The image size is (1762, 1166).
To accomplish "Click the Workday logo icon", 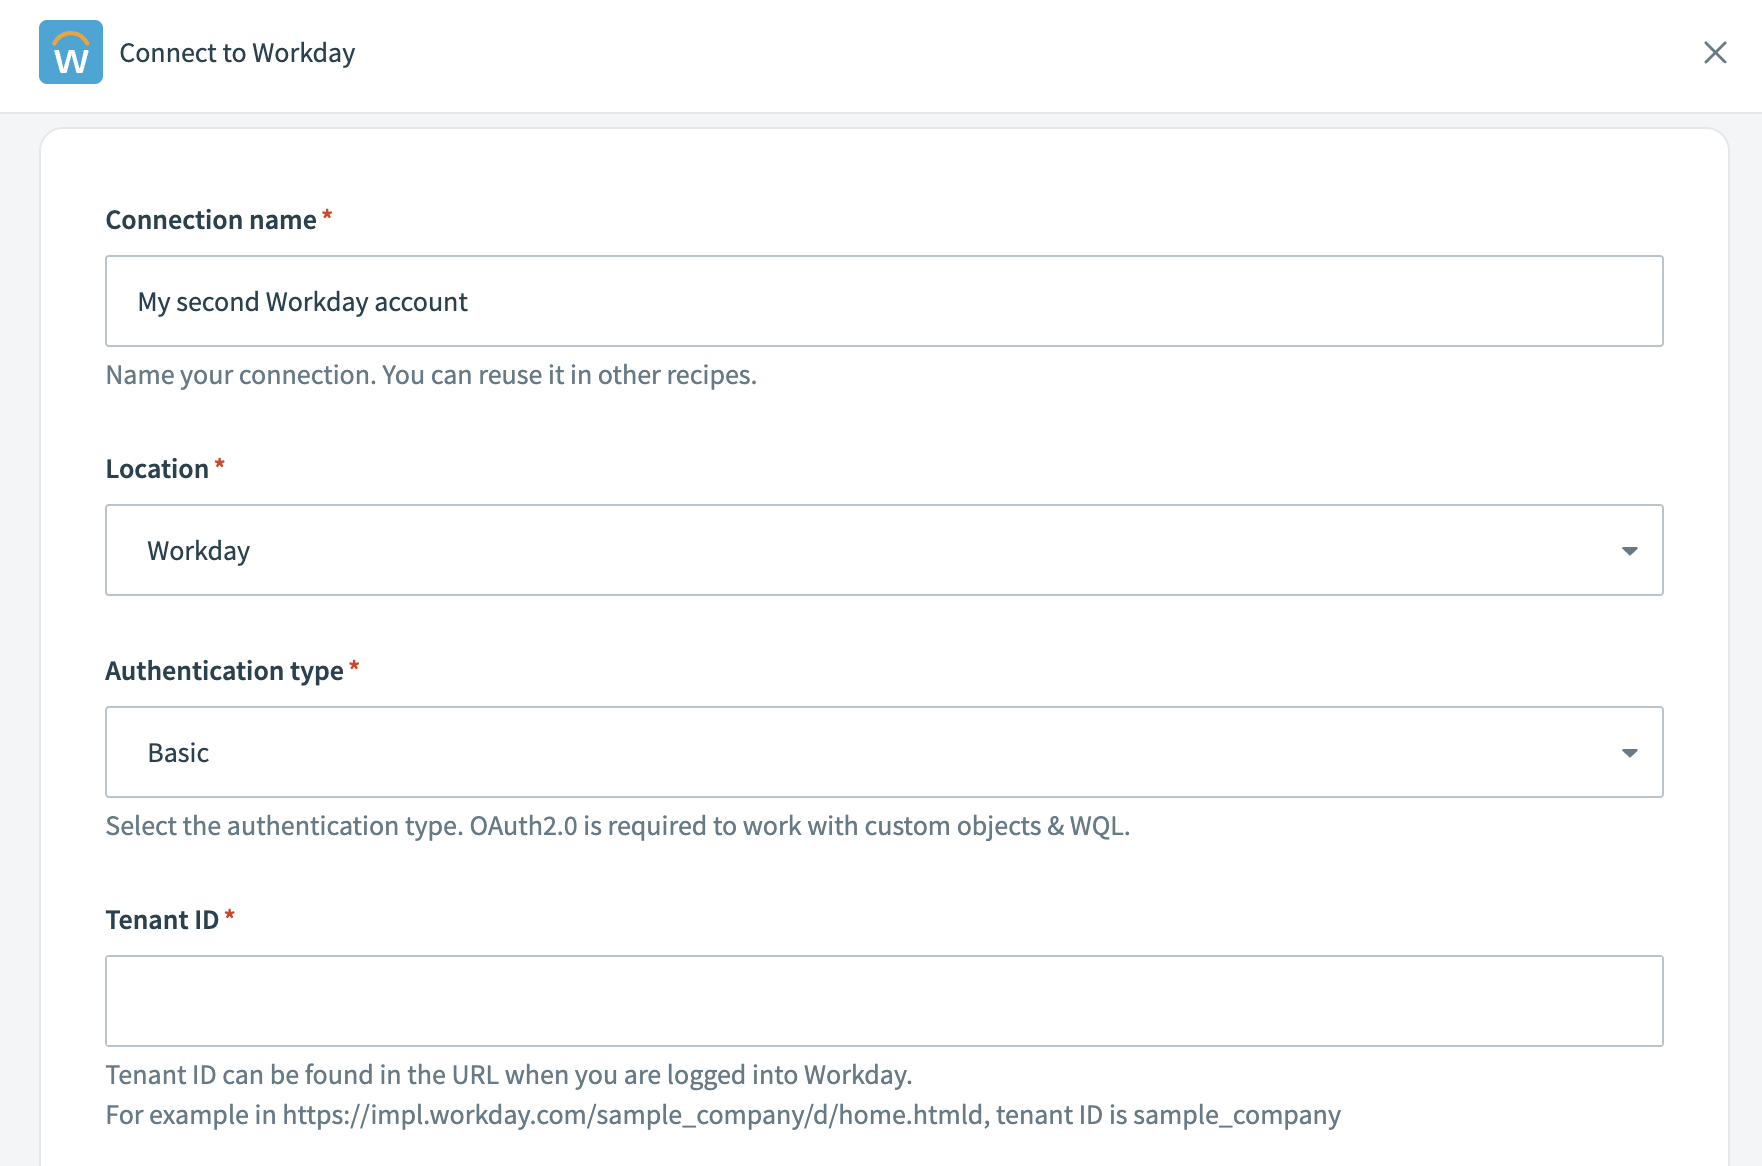I will [71, 52].
